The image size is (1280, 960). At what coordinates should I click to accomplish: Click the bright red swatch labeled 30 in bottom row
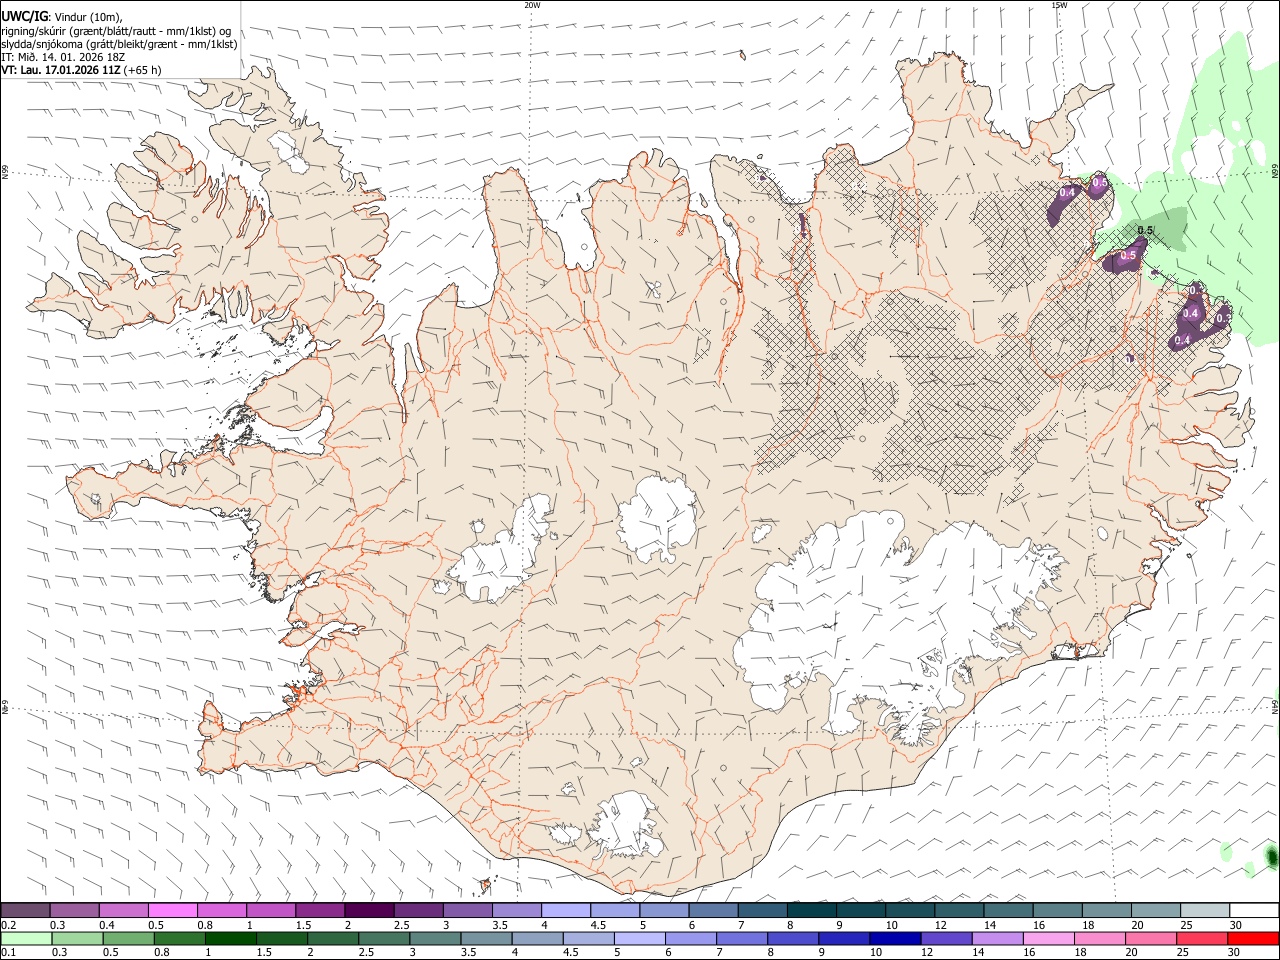[x=1253, y=939]
